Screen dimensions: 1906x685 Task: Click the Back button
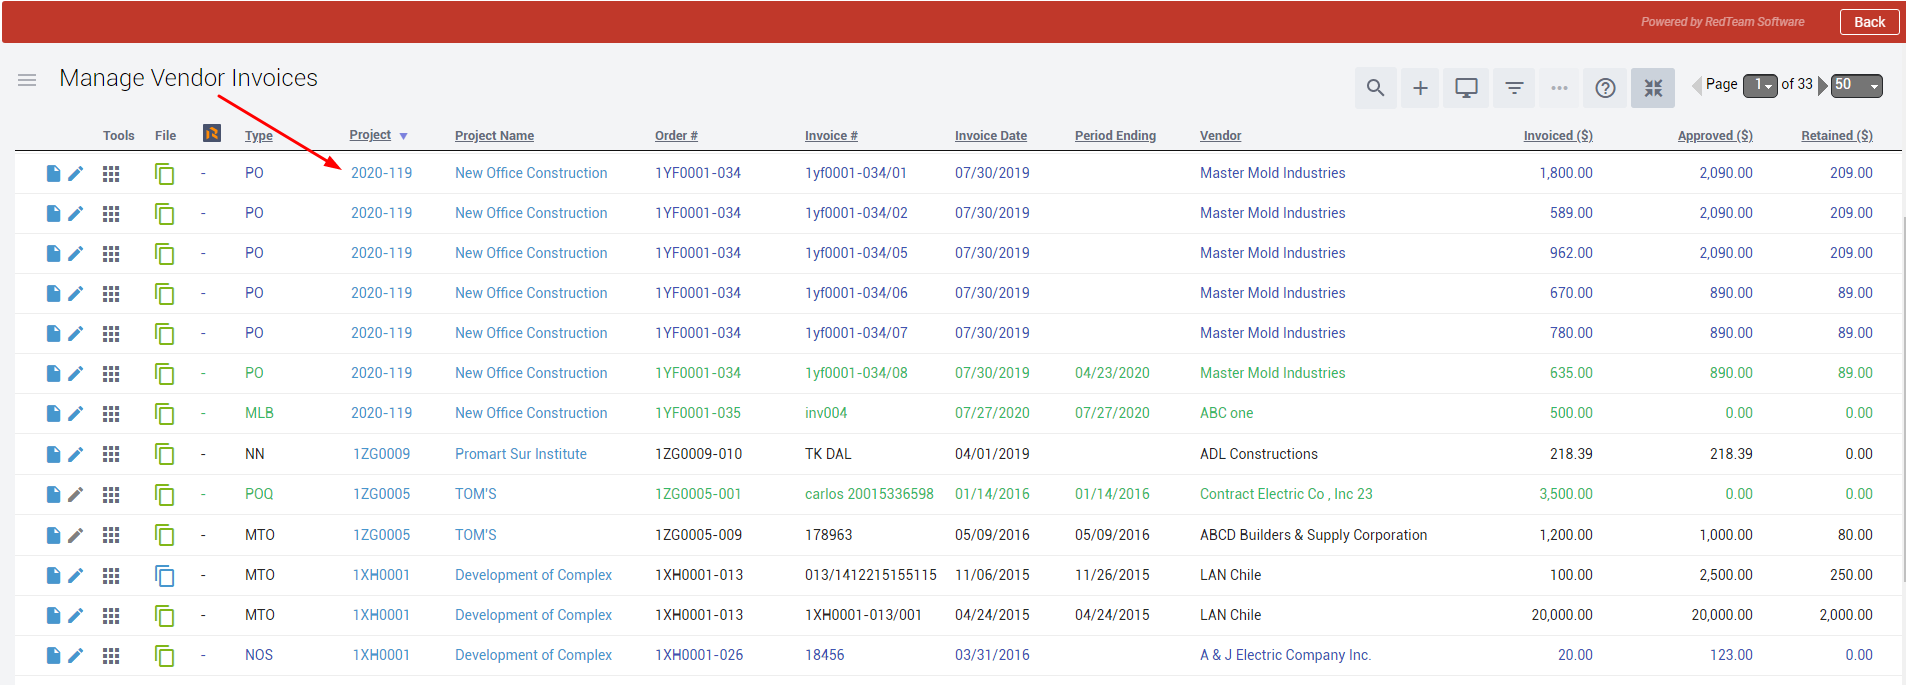(x=1868, y=22)
